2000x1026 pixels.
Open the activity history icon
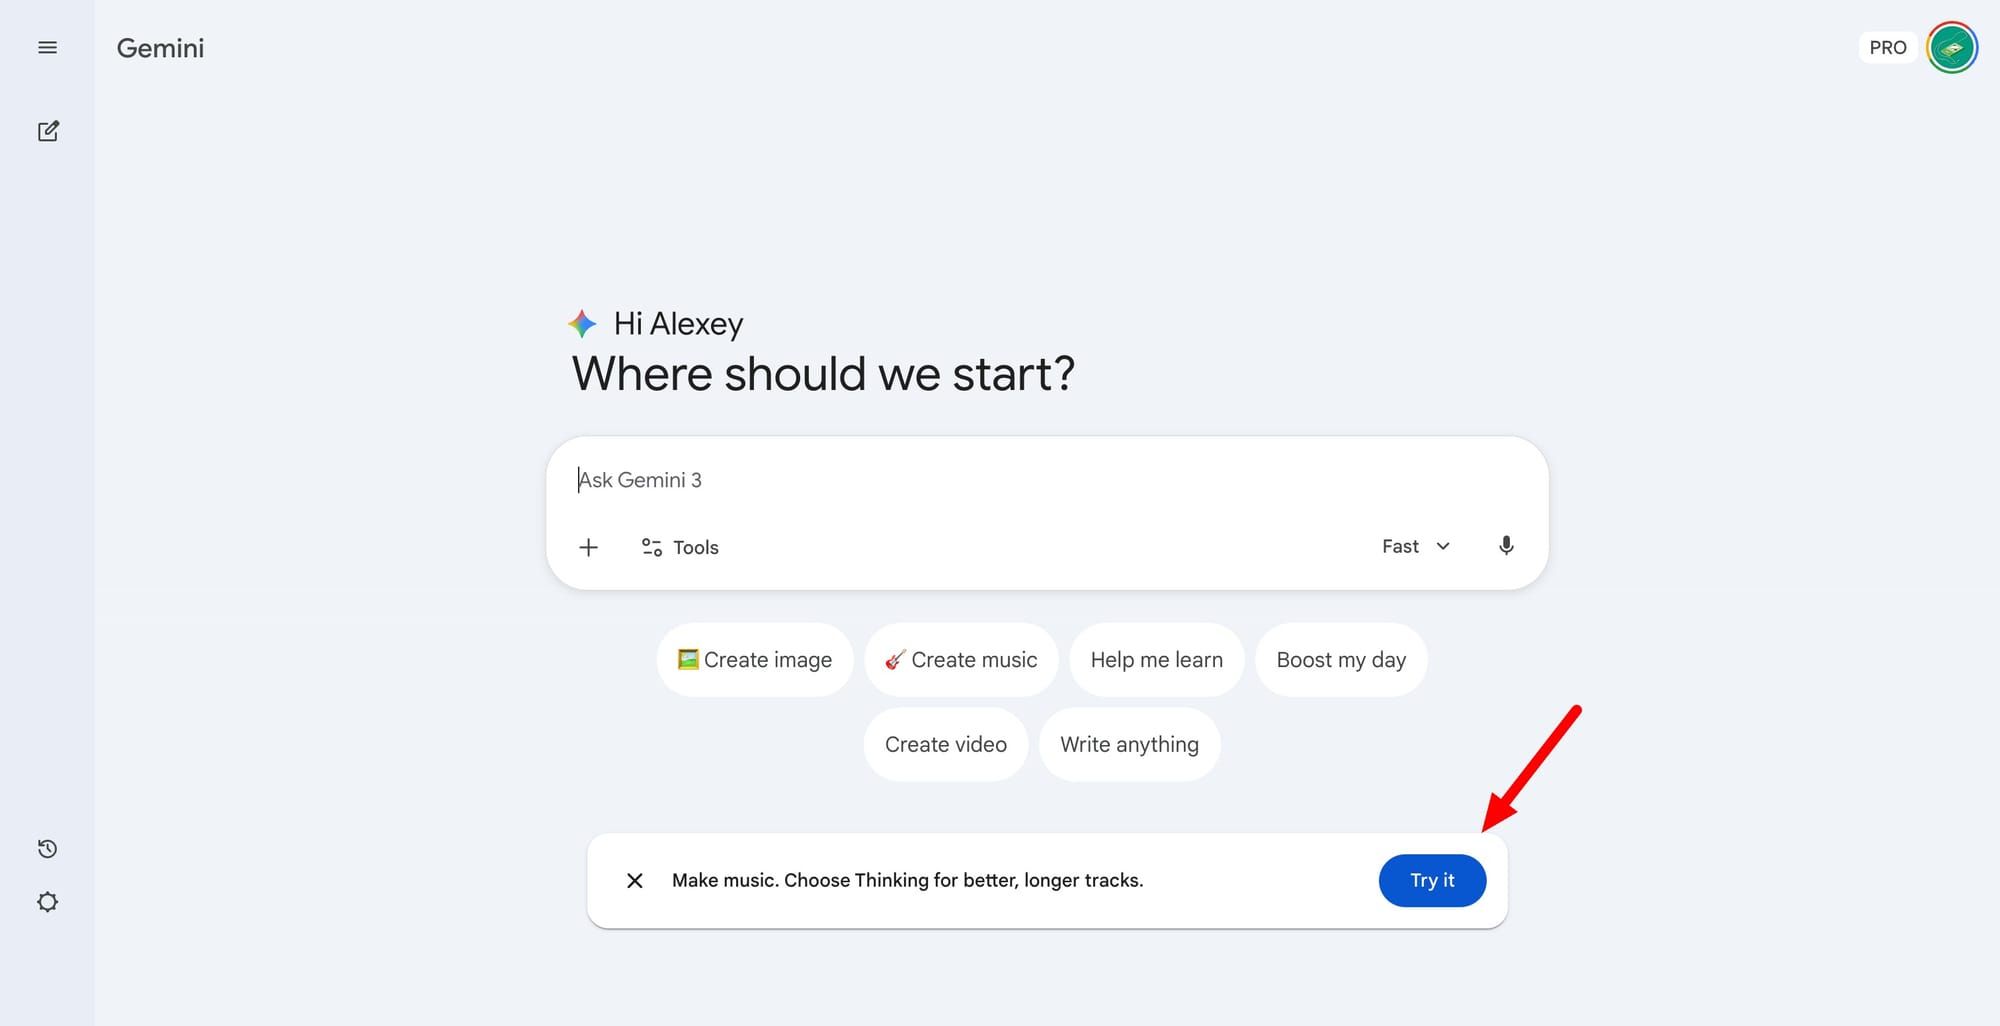[47, 849]
